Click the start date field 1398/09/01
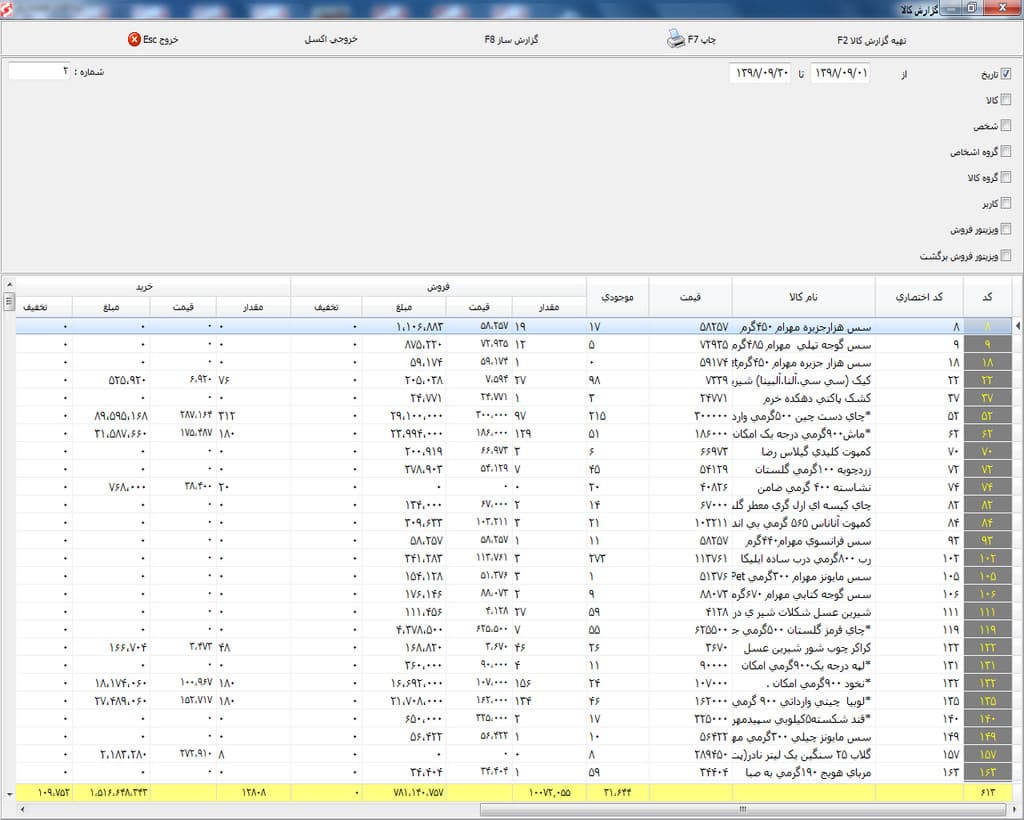 [x=839, y=74]
